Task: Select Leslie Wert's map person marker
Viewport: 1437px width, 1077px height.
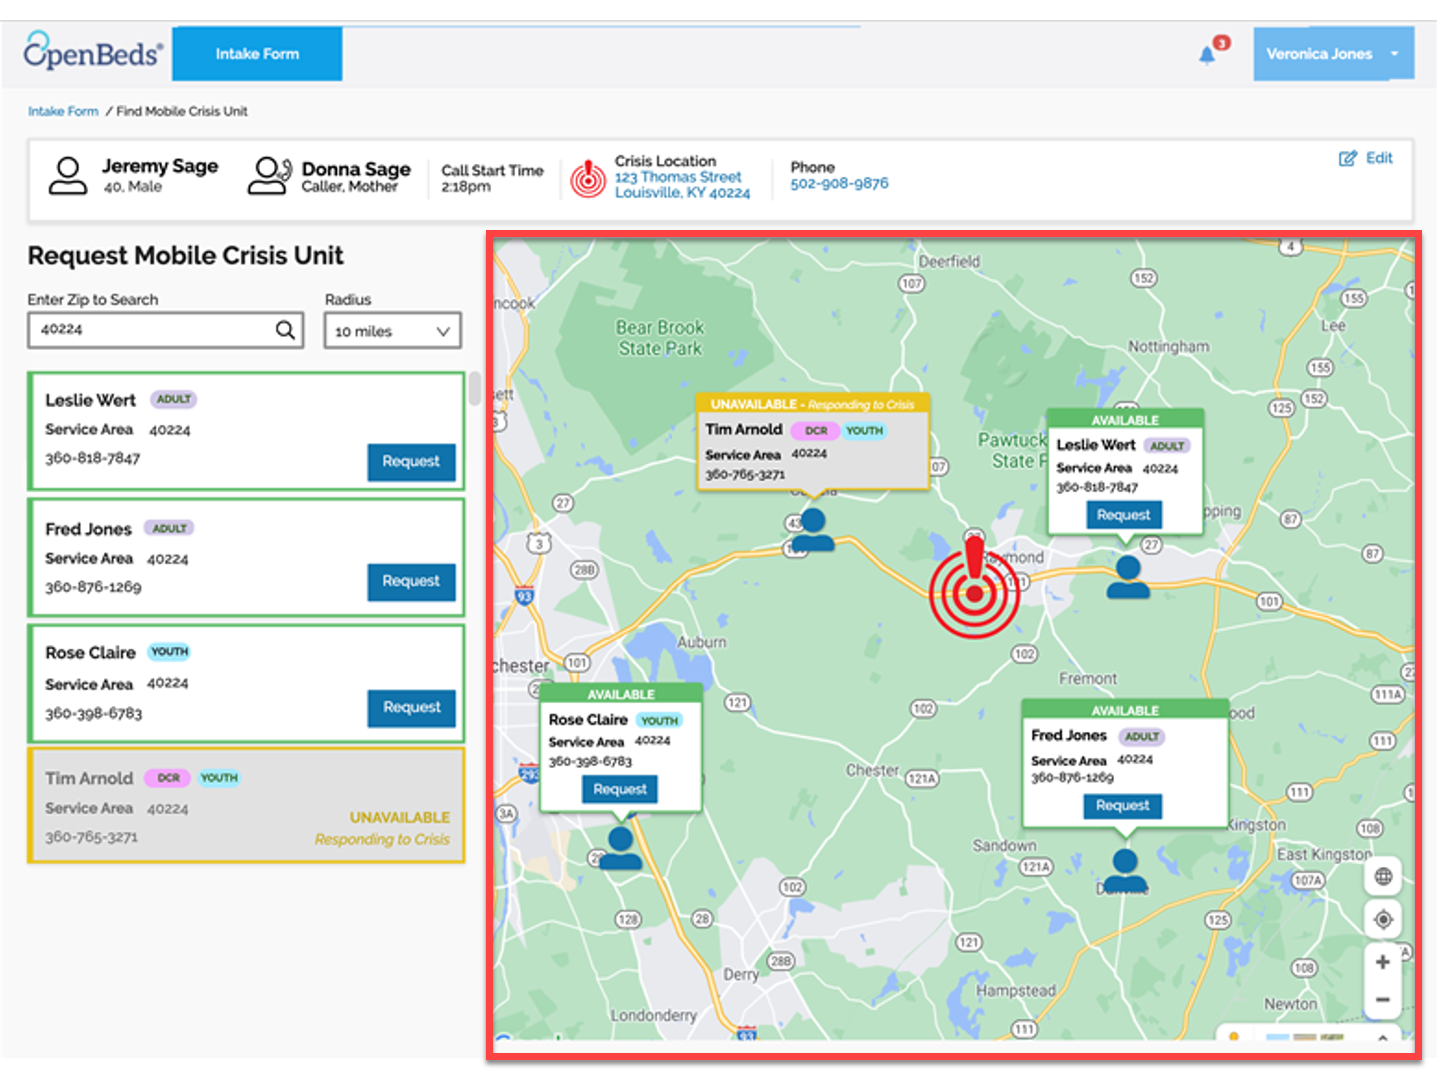Action: (x=1128, y=577)
